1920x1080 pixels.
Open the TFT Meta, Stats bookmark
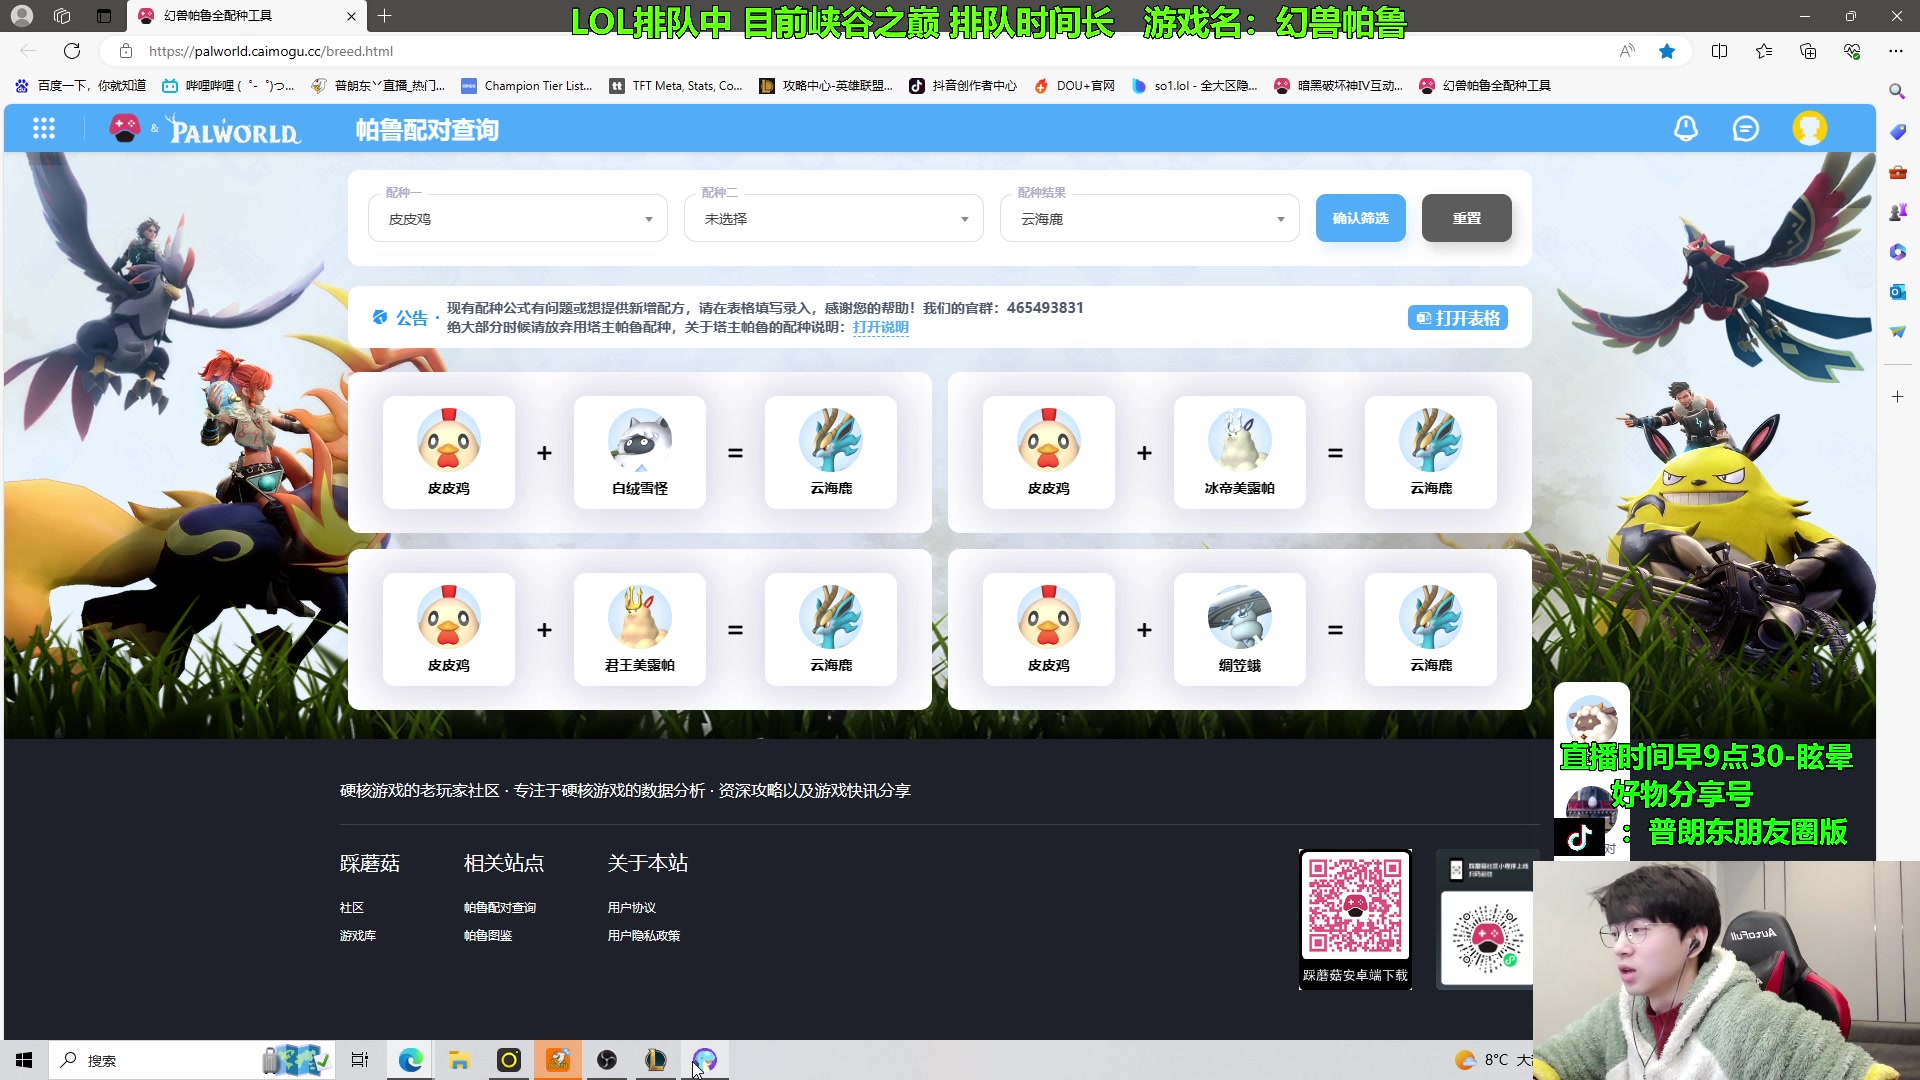coord(677,86)
